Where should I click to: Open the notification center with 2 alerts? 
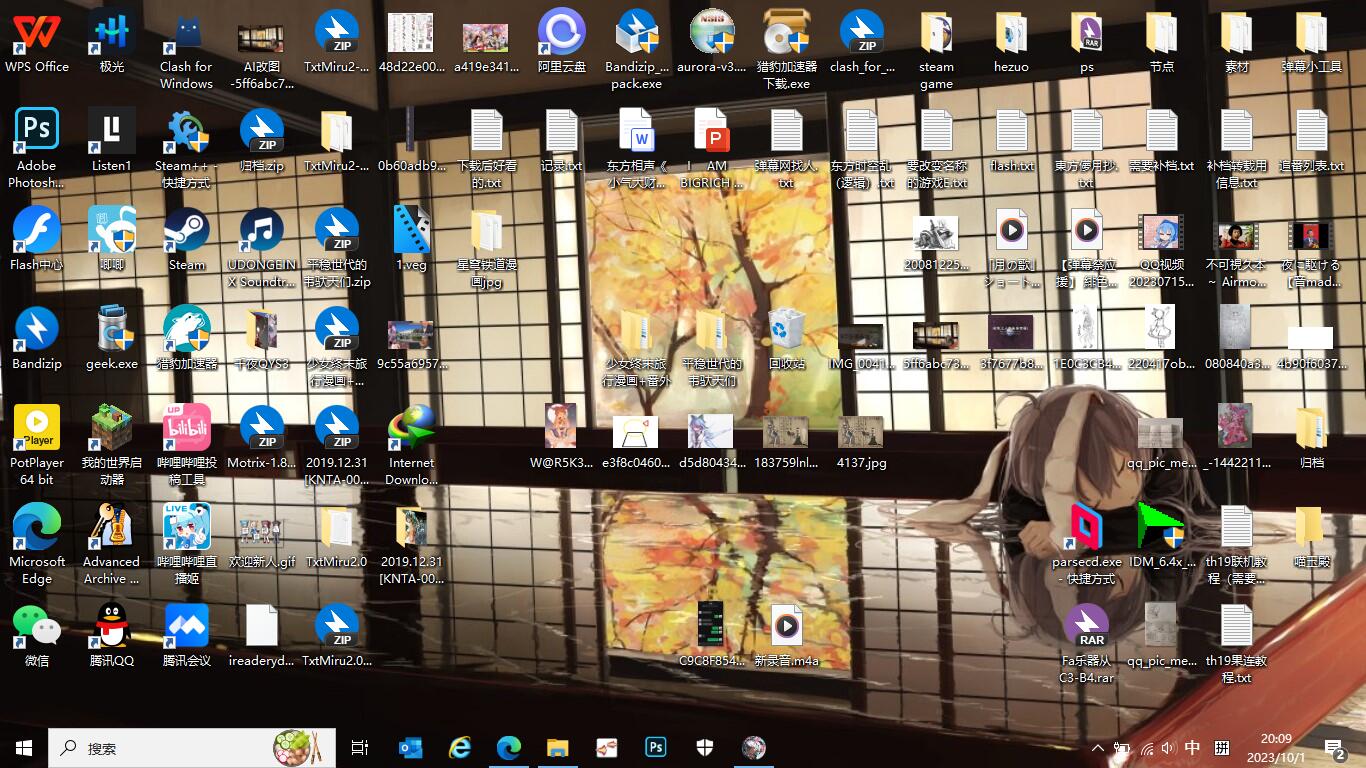[x=1334, y=748]
